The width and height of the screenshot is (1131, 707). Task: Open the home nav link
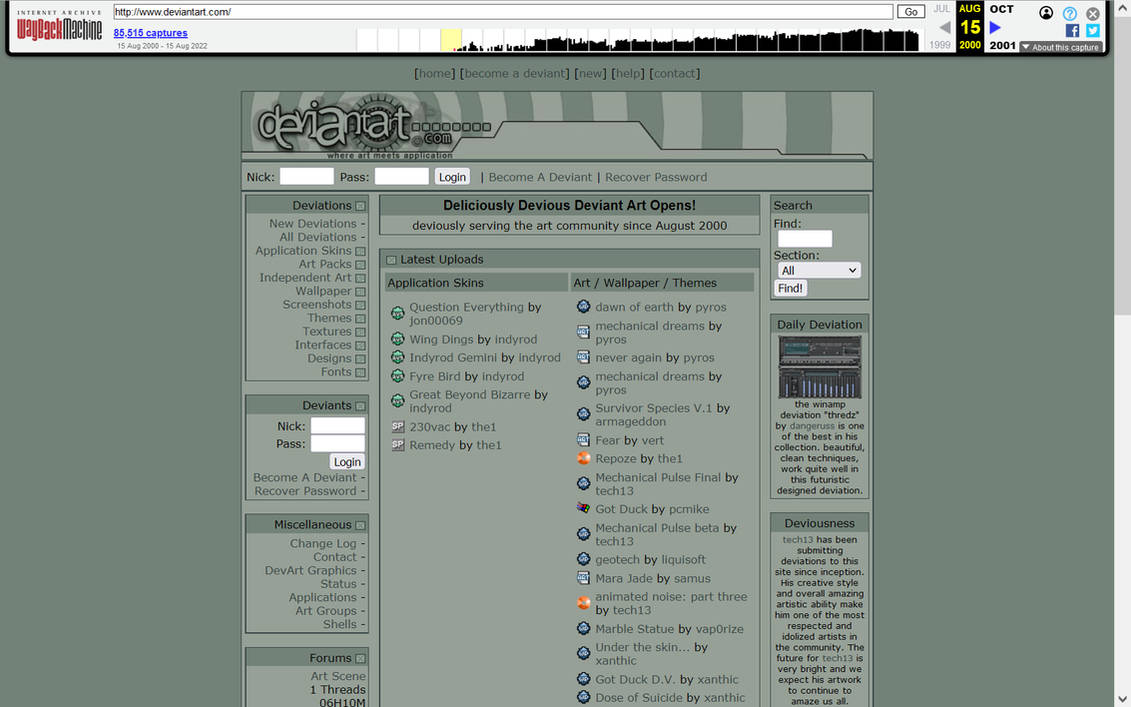point(435,74)
